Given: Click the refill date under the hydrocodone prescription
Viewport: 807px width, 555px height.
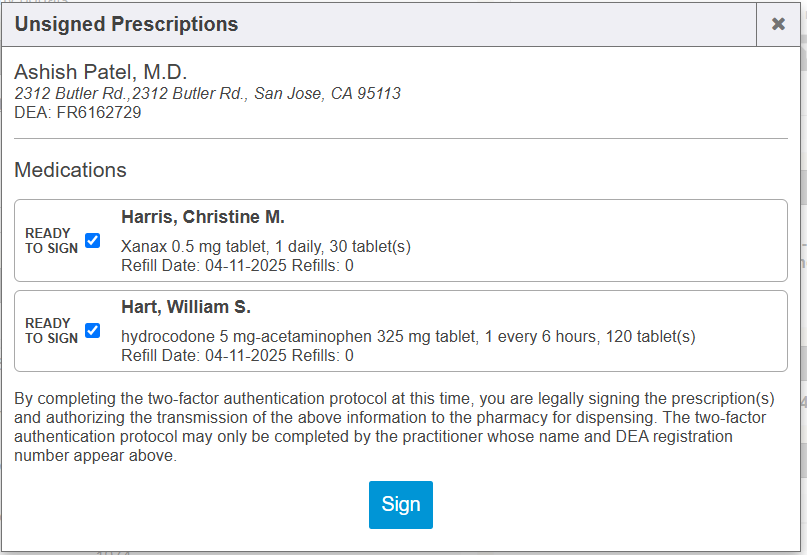Looking at the screenshot, I should coord(237,356).
